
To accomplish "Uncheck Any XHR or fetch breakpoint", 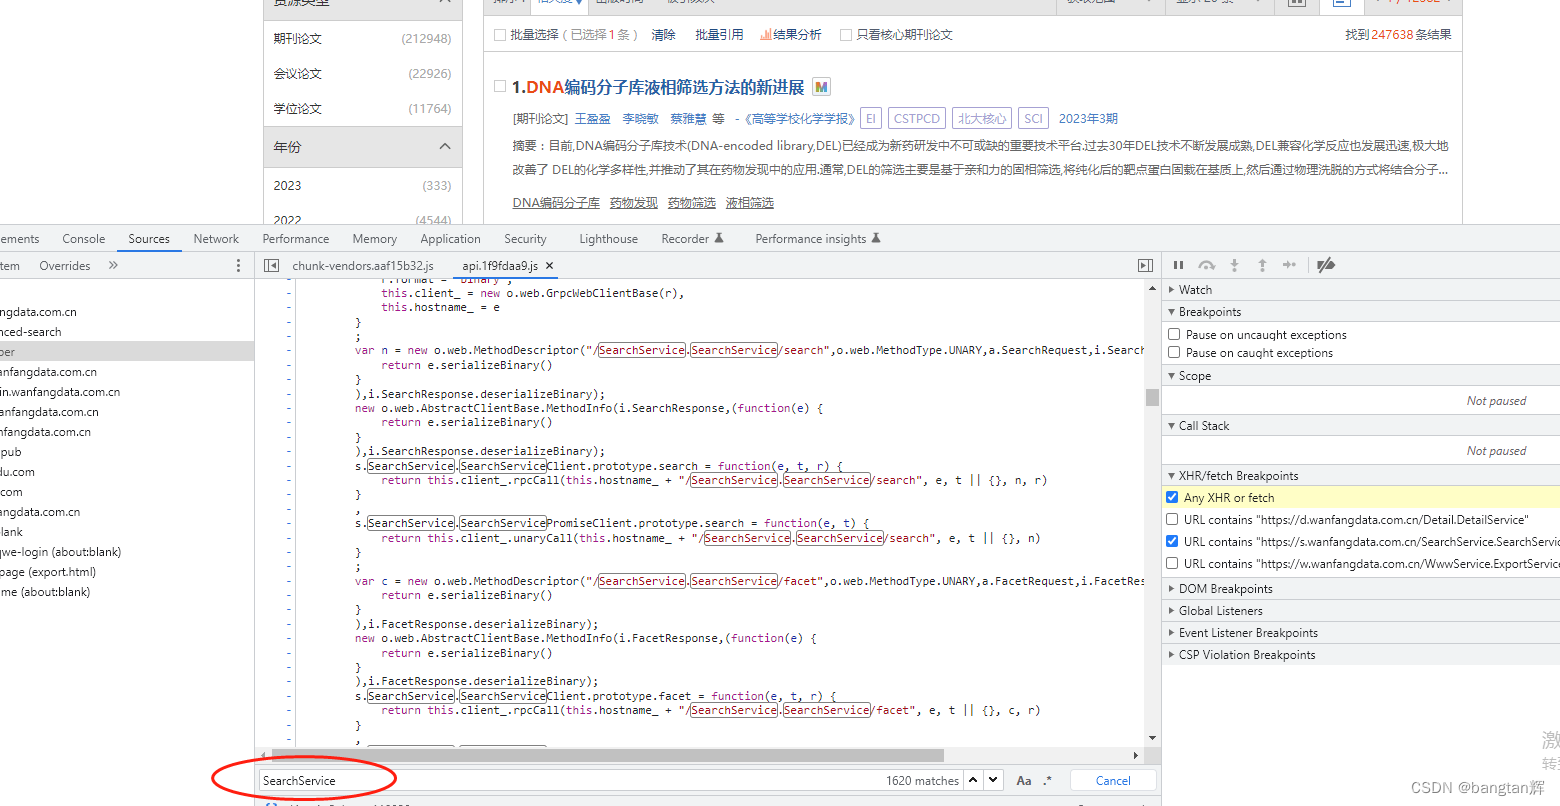I will (x=1172, y=498).
